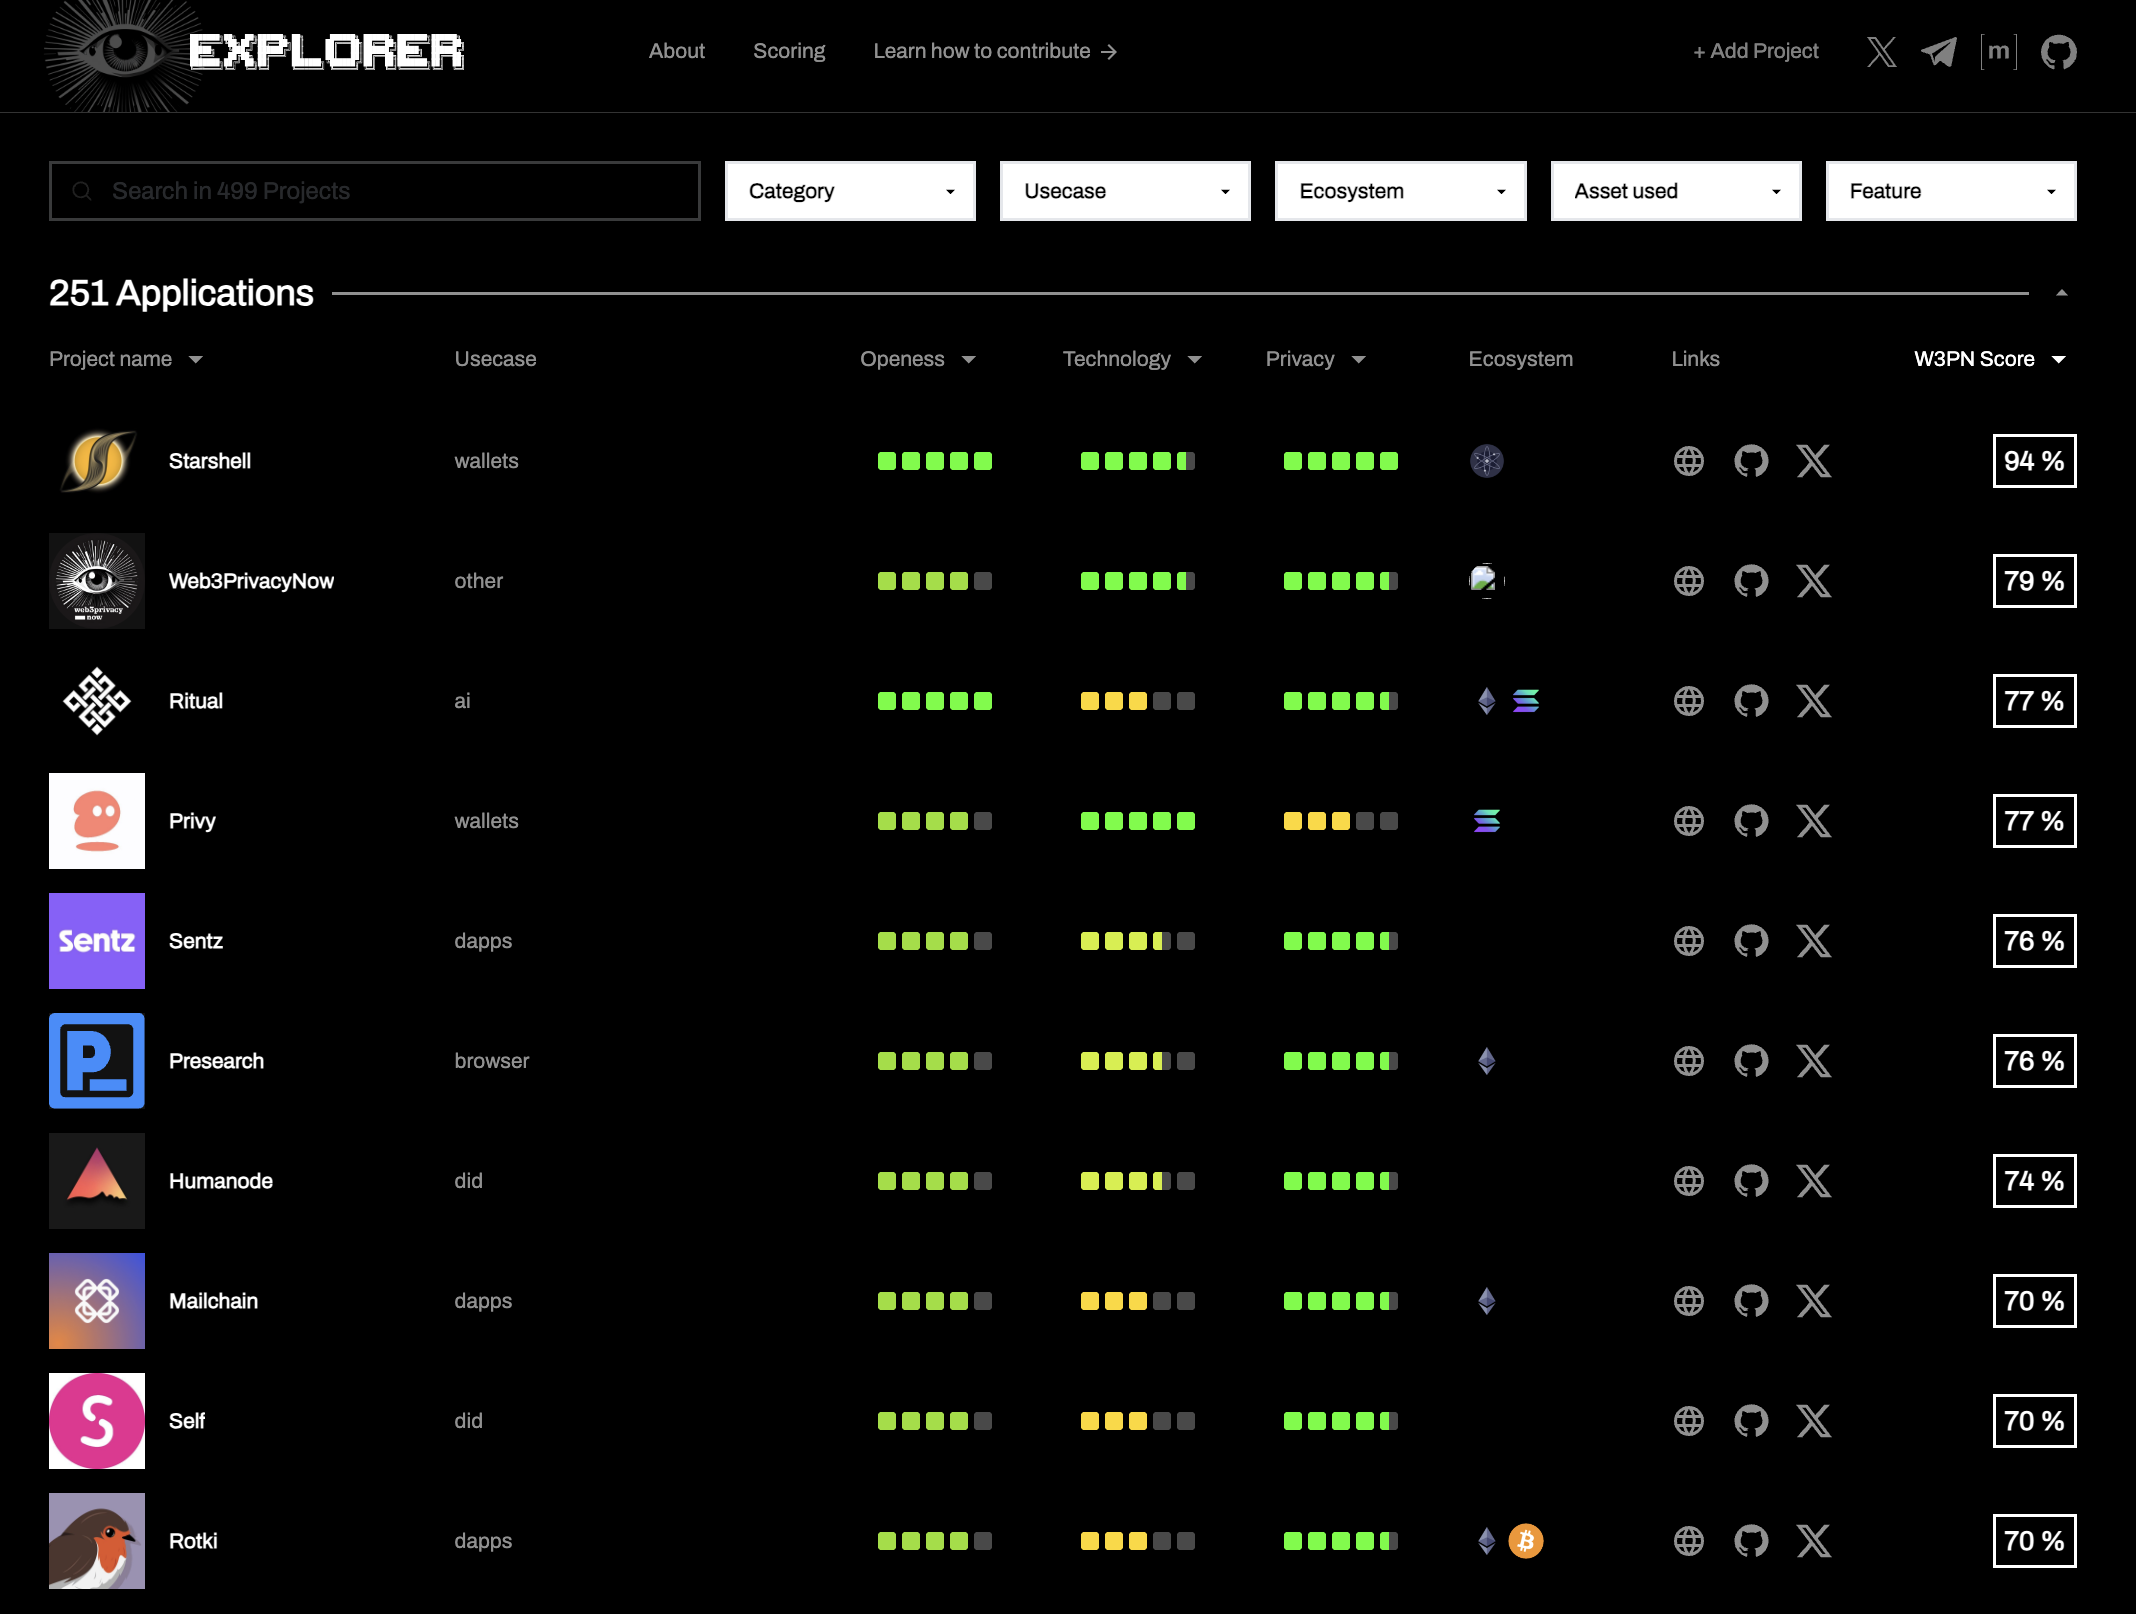The height and width of the screenshot is (1614, 2136).
Task: Open Ritual website globe icon
Action: coord(1689,701)
